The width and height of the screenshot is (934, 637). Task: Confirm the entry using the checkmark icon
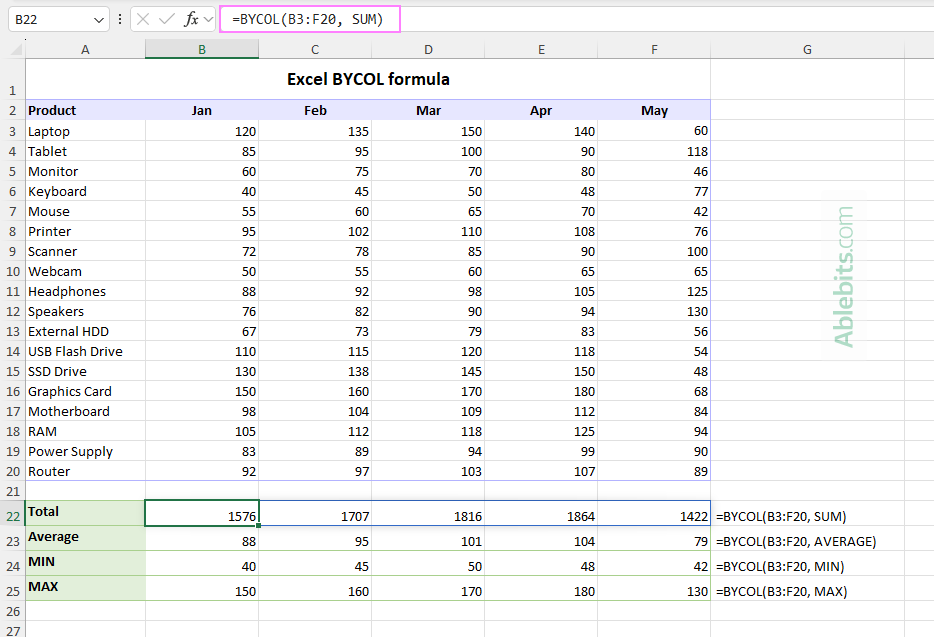(165, 19)
